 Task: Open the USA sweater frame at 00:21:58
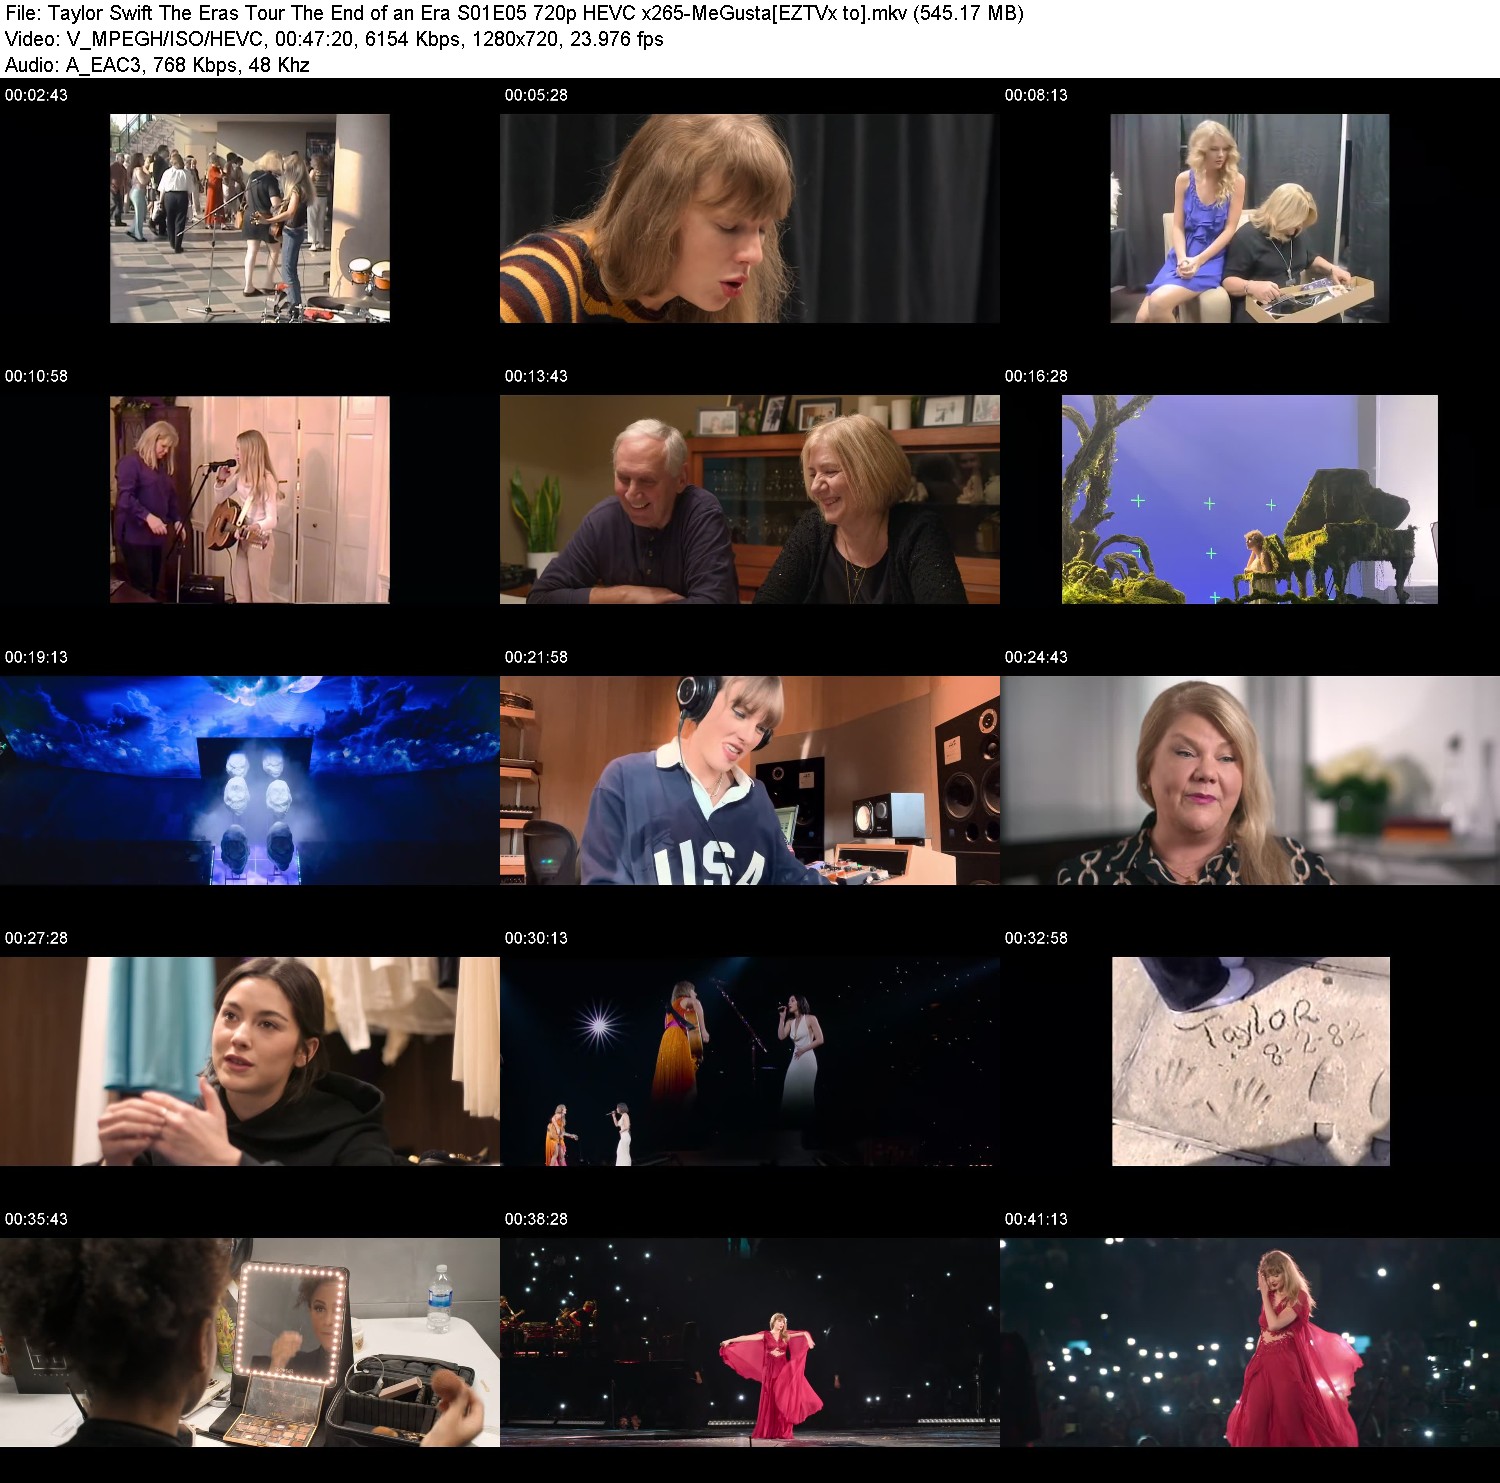pos(750,780)
